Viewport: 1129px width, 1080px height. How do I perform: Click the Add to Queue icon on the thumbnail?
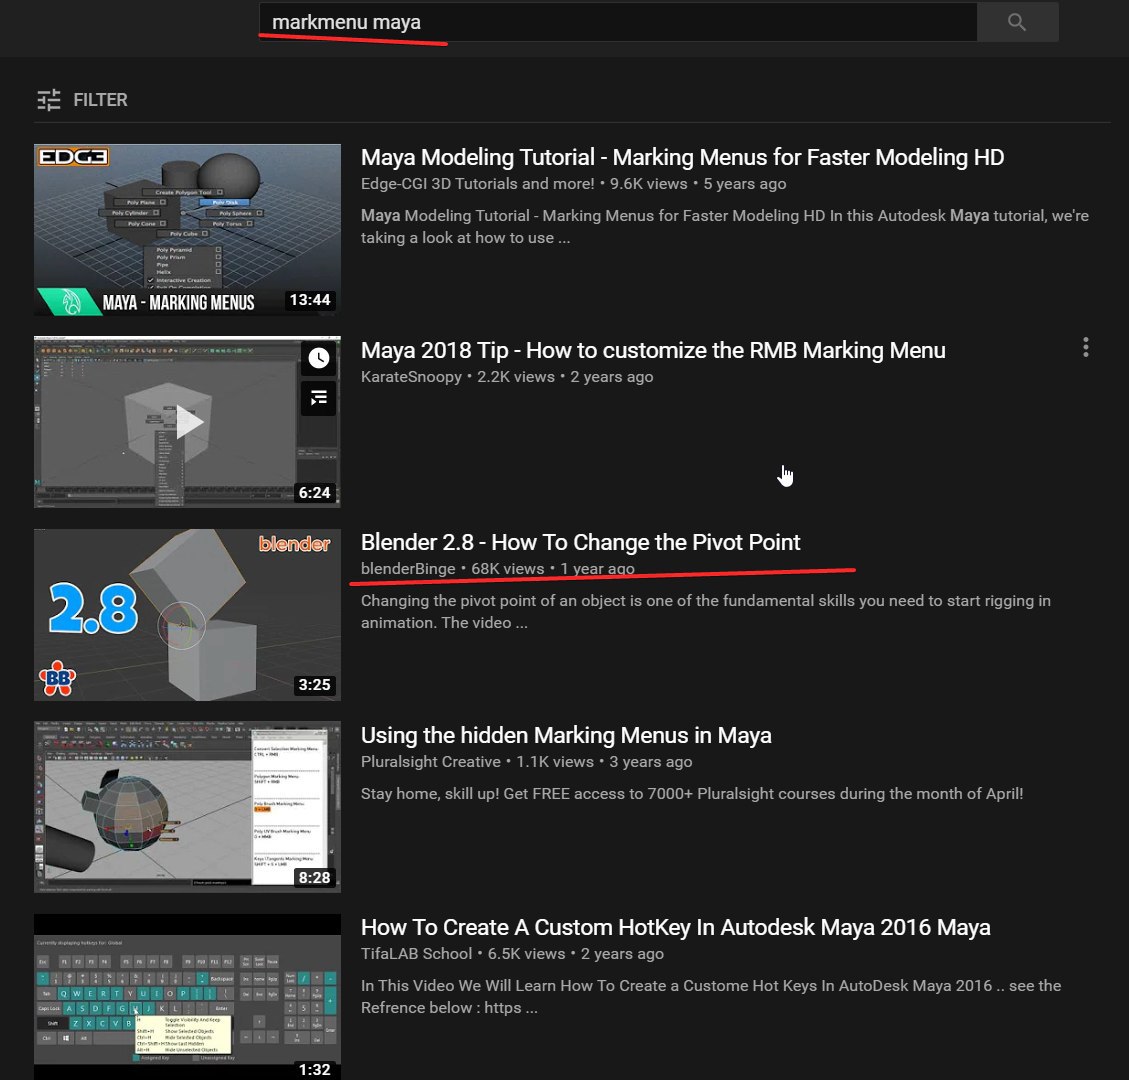coord(318,397)
